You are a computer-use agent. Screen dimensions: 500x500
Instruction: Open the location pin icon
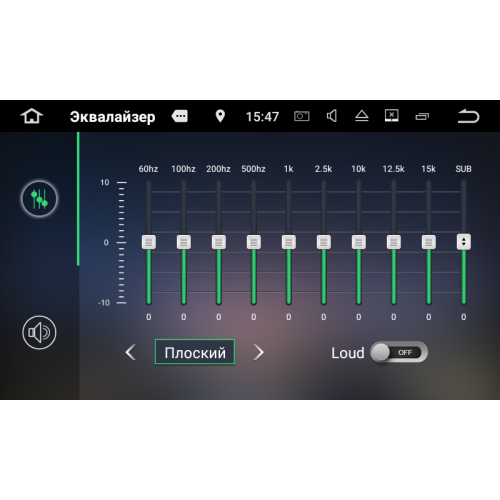pyautogui.click(x=220, y=116)
